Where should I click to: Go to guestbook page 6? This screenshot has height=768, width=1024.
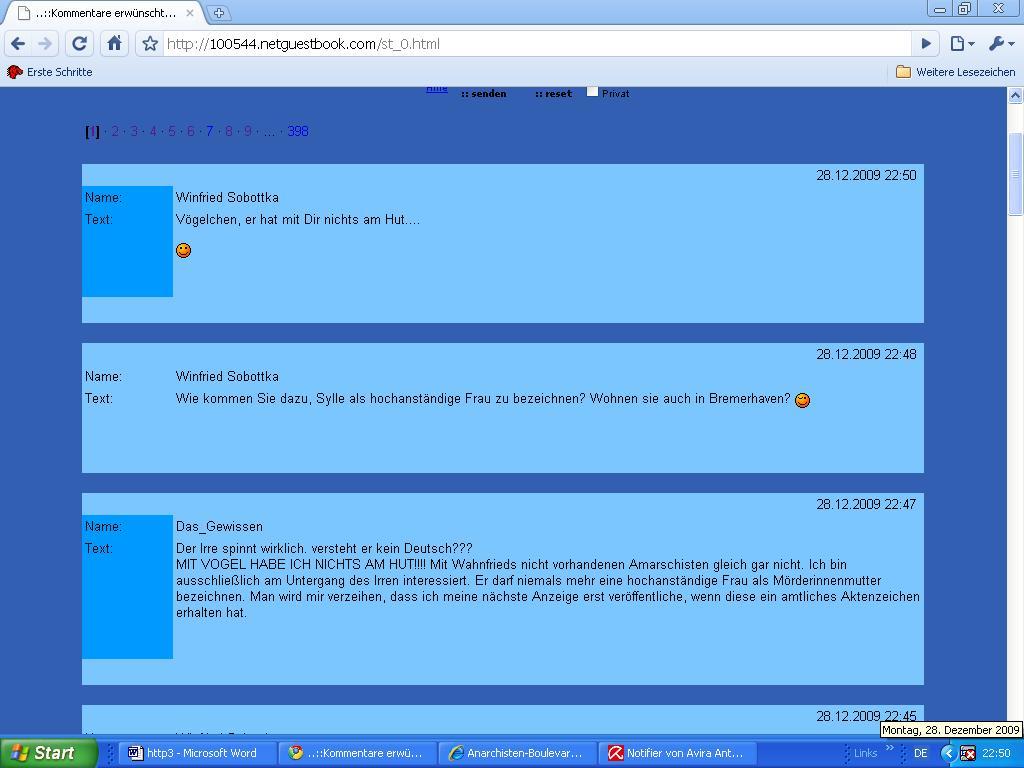(x=191, y=131)
